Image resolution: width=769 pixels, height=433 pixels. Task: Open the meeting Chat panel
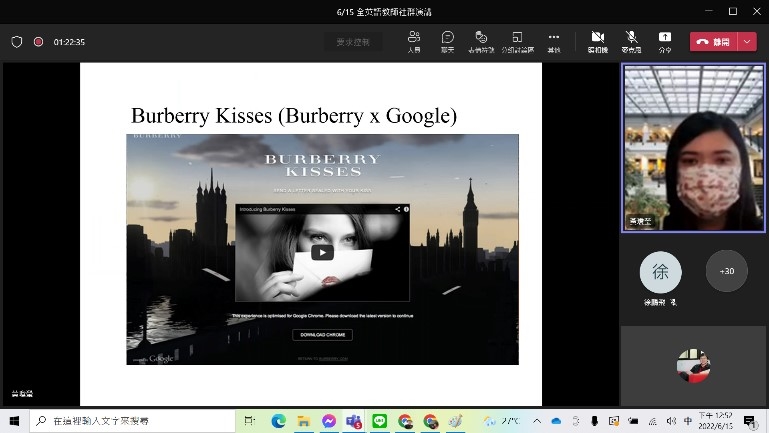click(x=447, y=41)
